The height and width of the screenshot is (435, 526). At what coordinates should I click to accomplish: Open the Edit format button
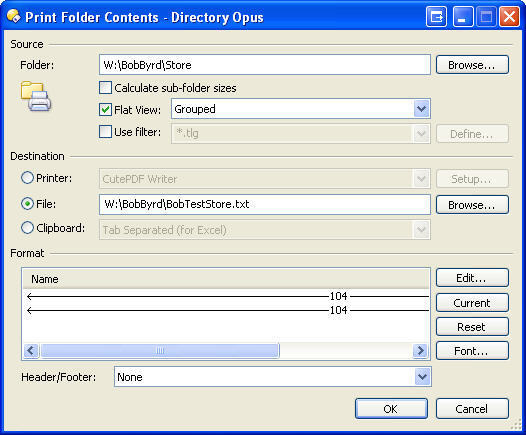[x=472, y=278]
